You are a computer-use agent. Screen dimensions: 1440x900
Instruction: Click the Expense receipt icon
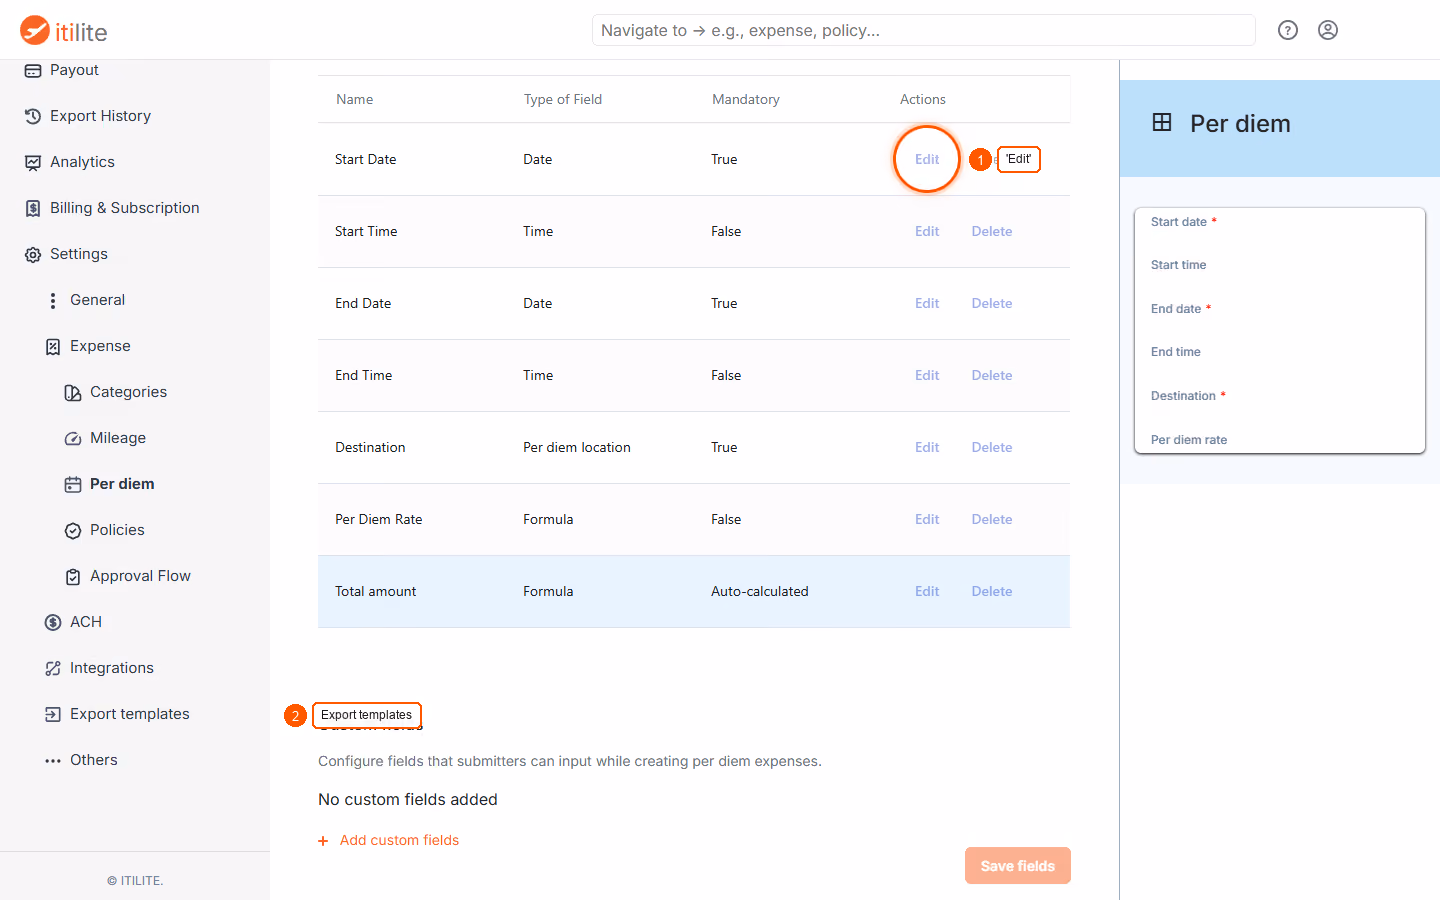click(x=53, y=346)
